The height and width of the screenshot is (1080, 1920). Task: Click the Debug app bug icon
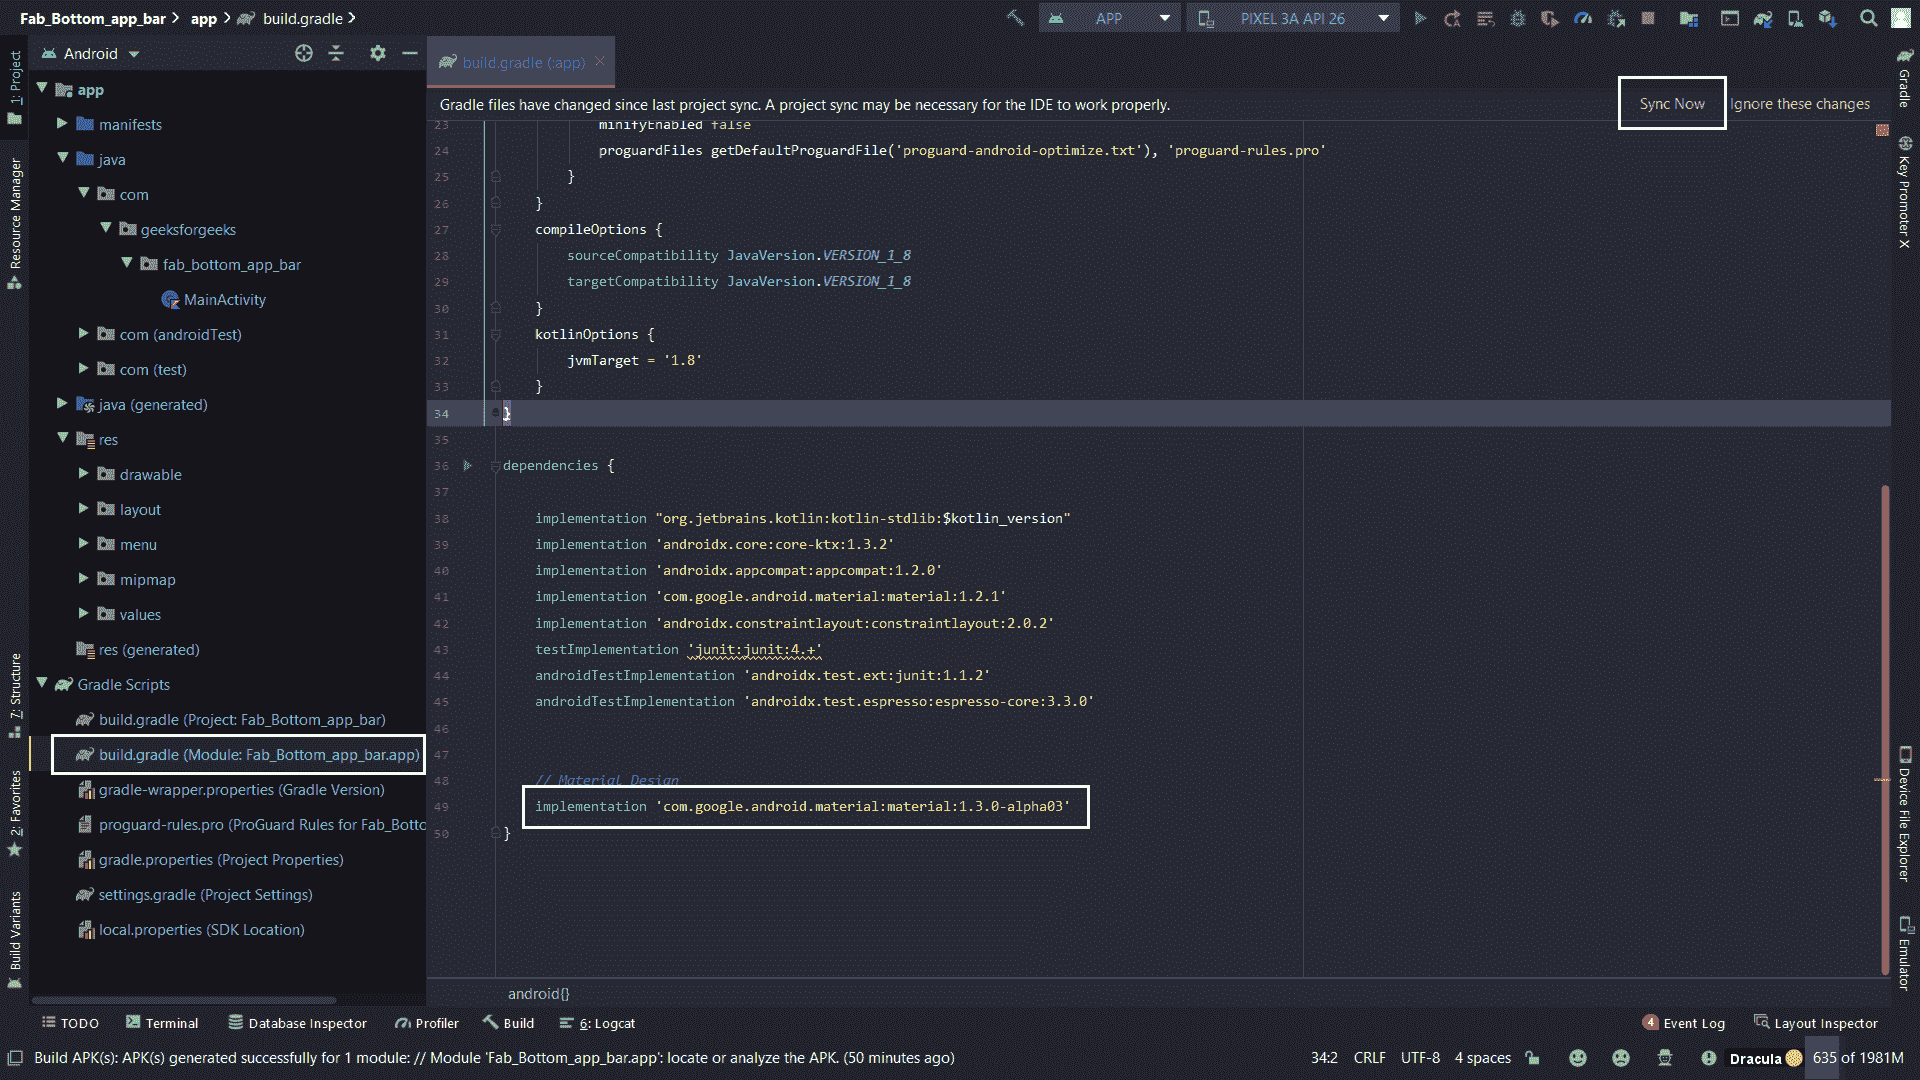coord(1517,18)
